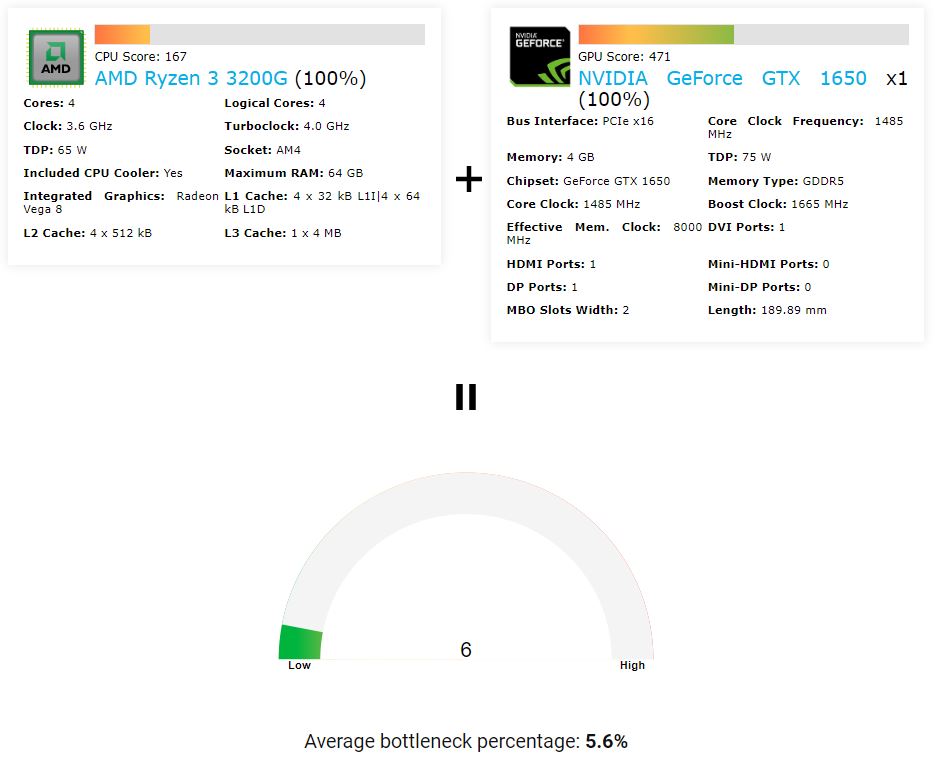Click the DP Ports: 1 spec
Image resolution: width=935 pixels, height=761 pixels.
tap(542, 287)
